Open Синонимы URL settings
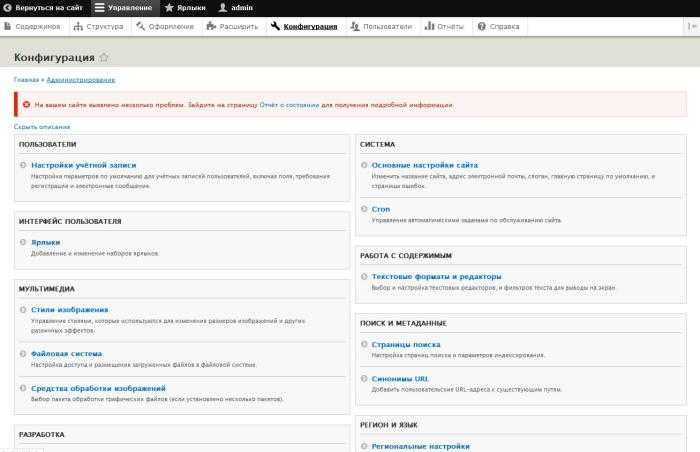 tap(400, 379)
